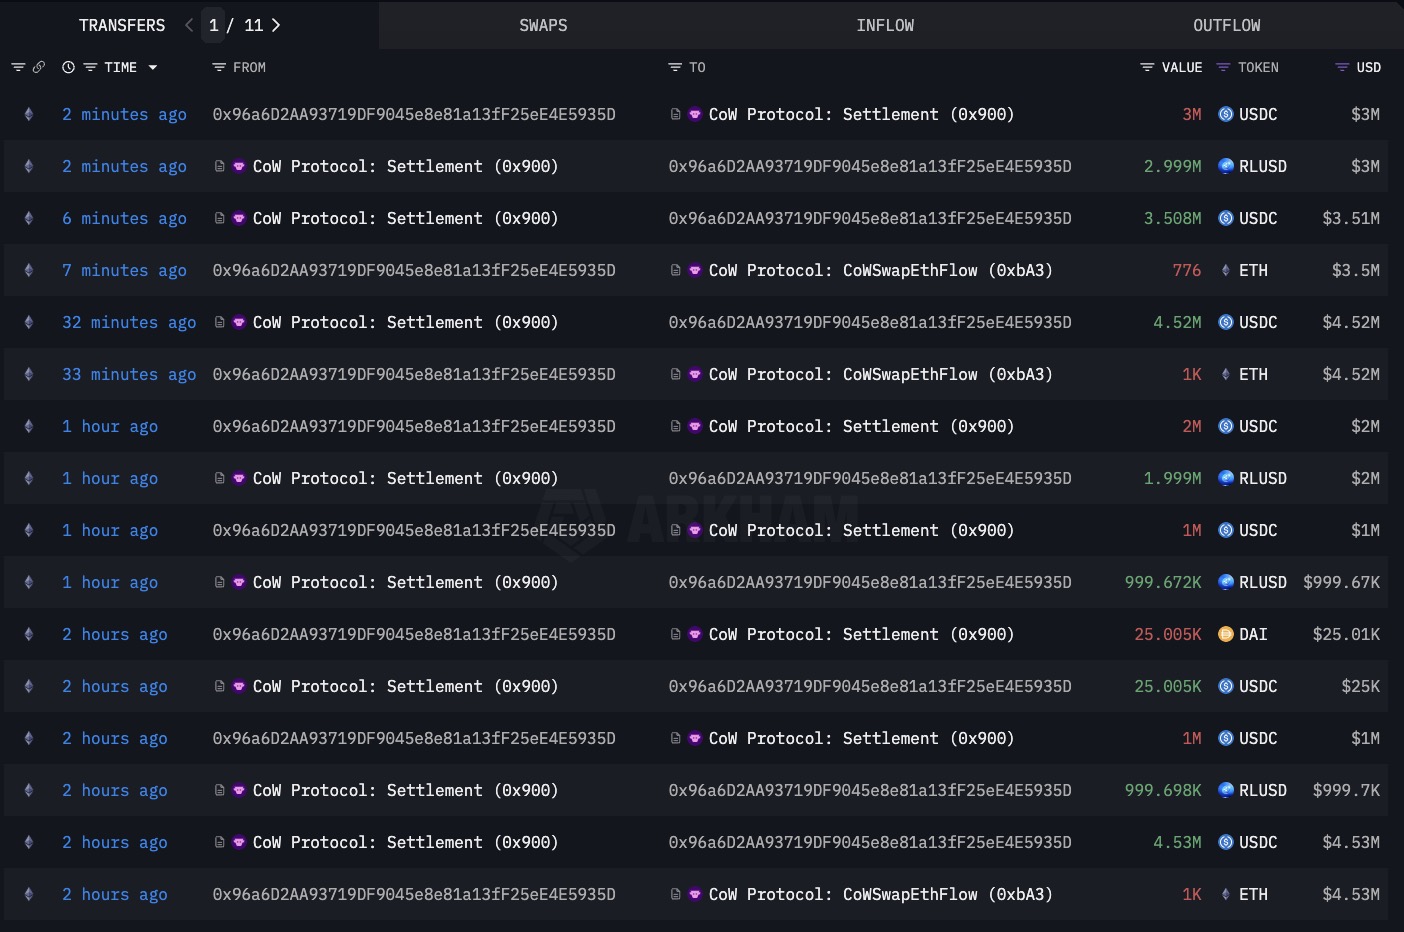The width and height of the screenshot is (1404, 932).
Task: Switch to the INFLOW tab
Action: [x=885, y=25]
